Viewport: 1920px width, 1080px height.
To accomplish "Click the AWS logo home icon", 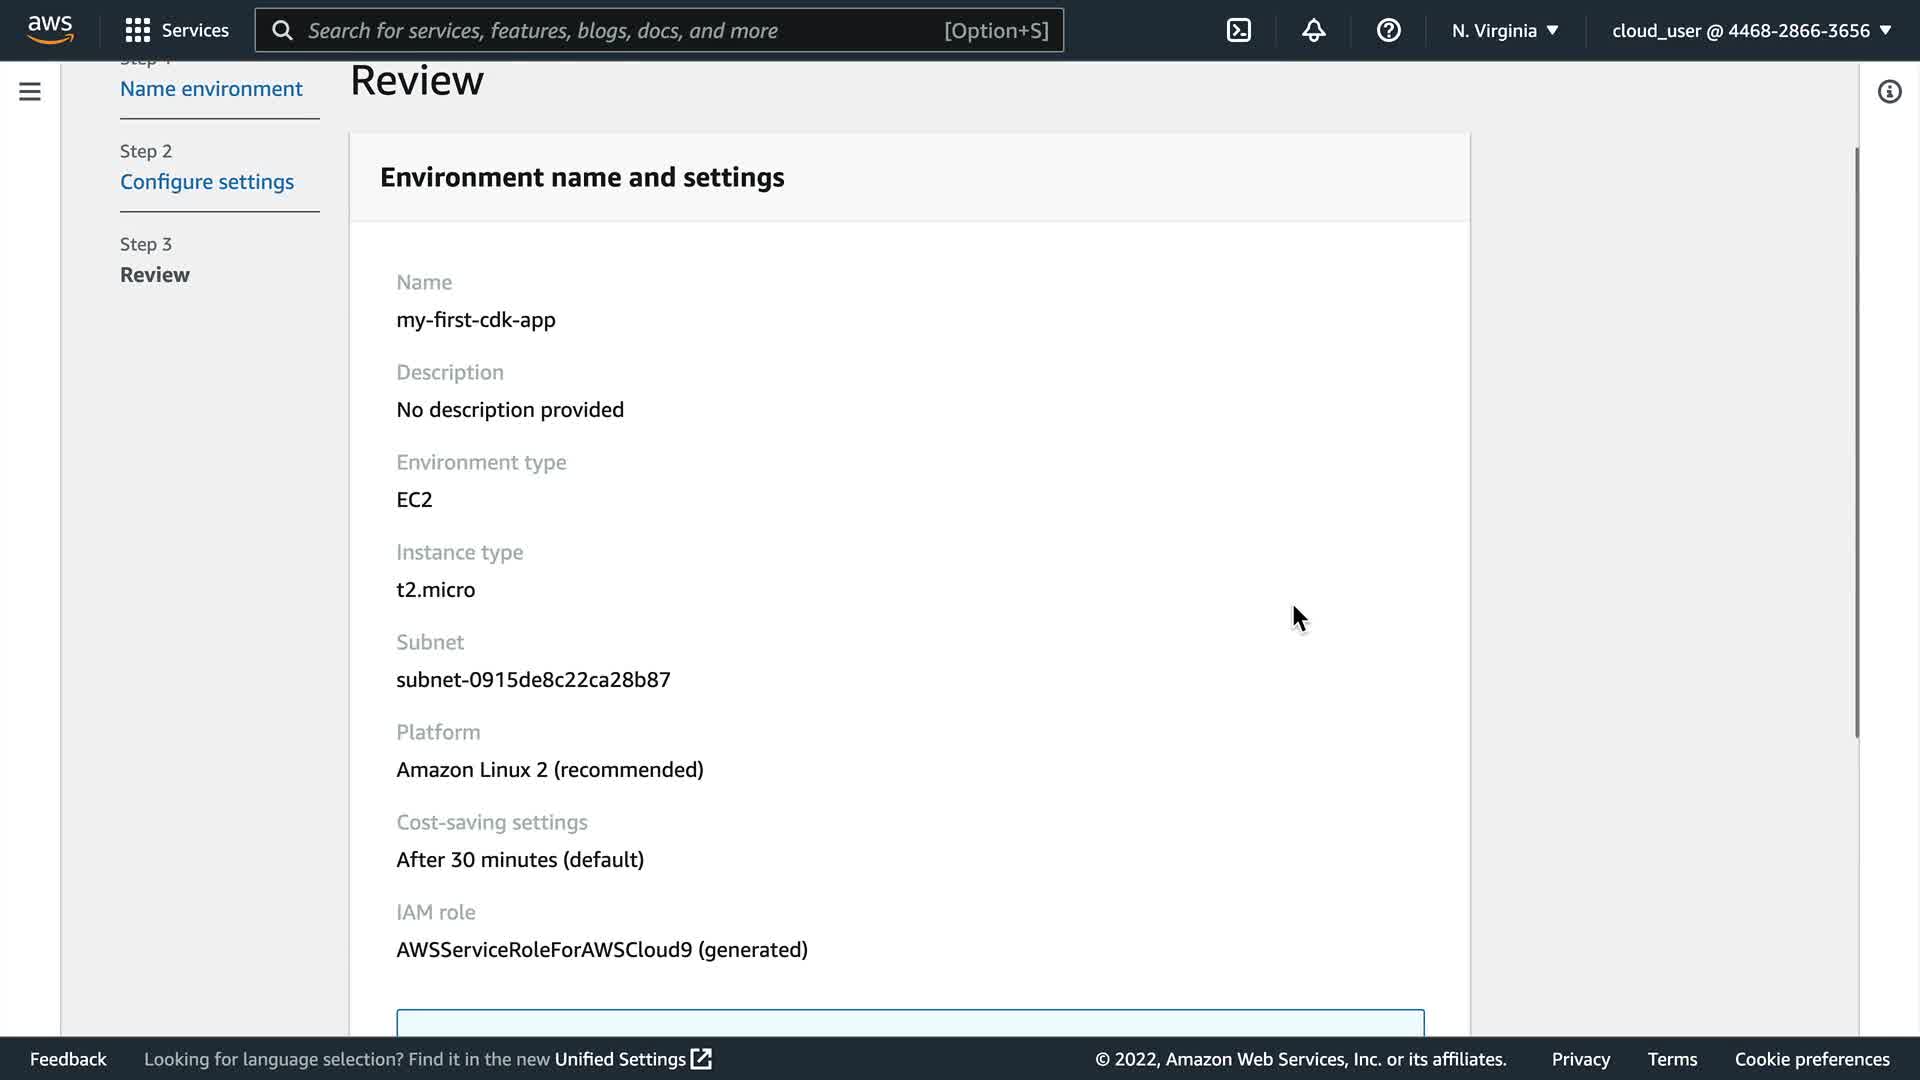I will click(50, 30).
